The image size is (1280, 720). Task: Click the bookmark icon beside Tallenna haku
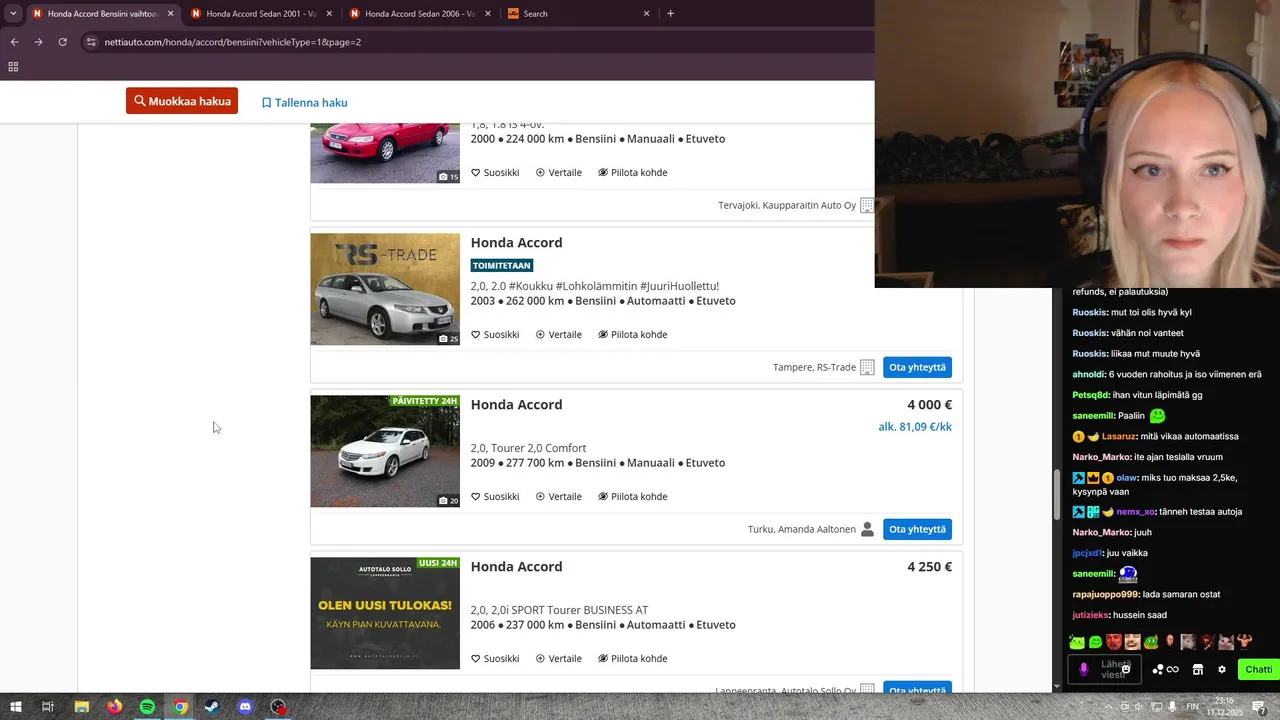[x=266, y=103]
